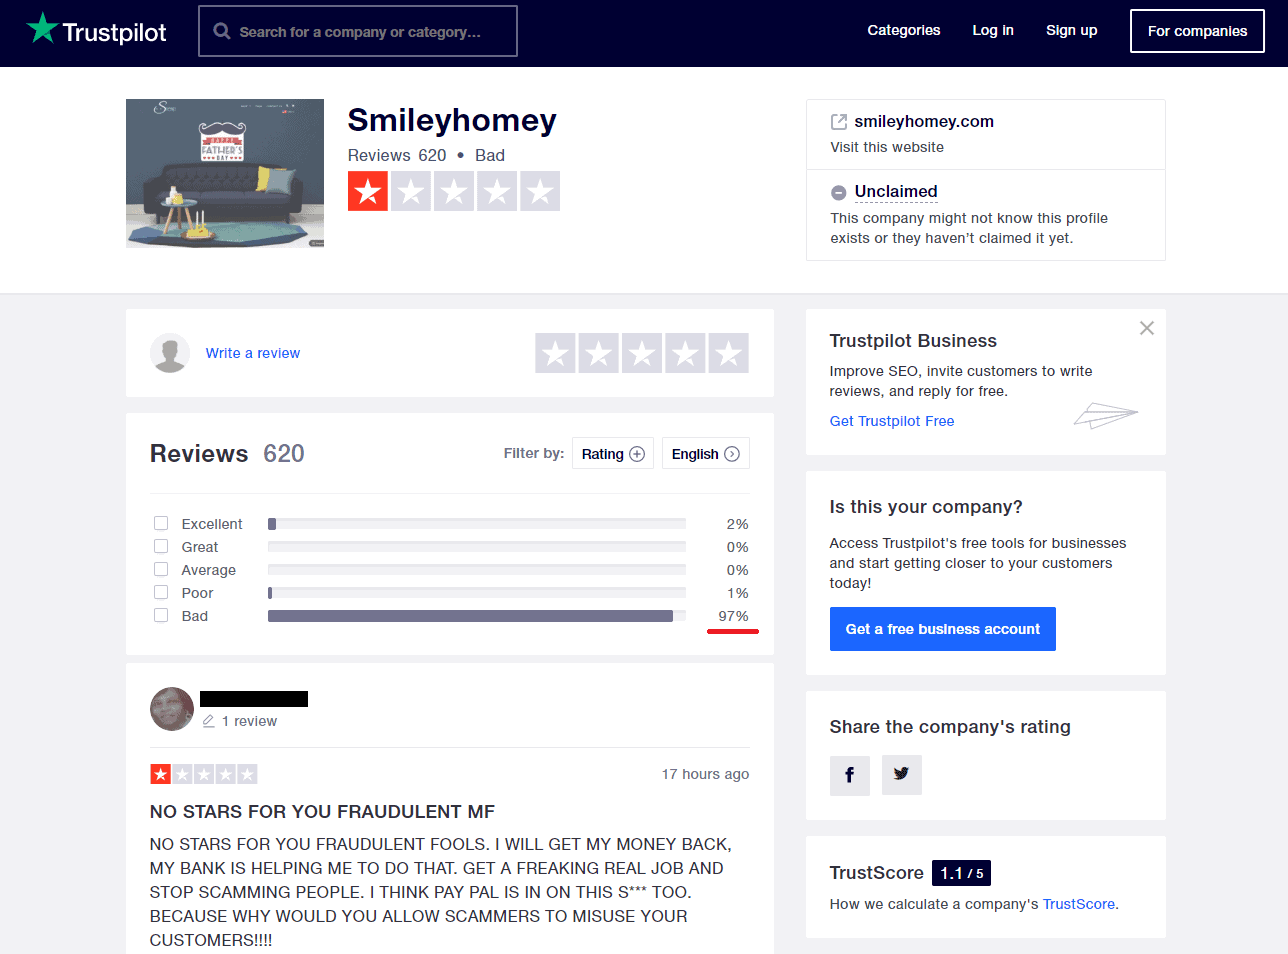Screen dimensions: 1288x954
Task: Click the For companies button
Action: pos(1197,31)
